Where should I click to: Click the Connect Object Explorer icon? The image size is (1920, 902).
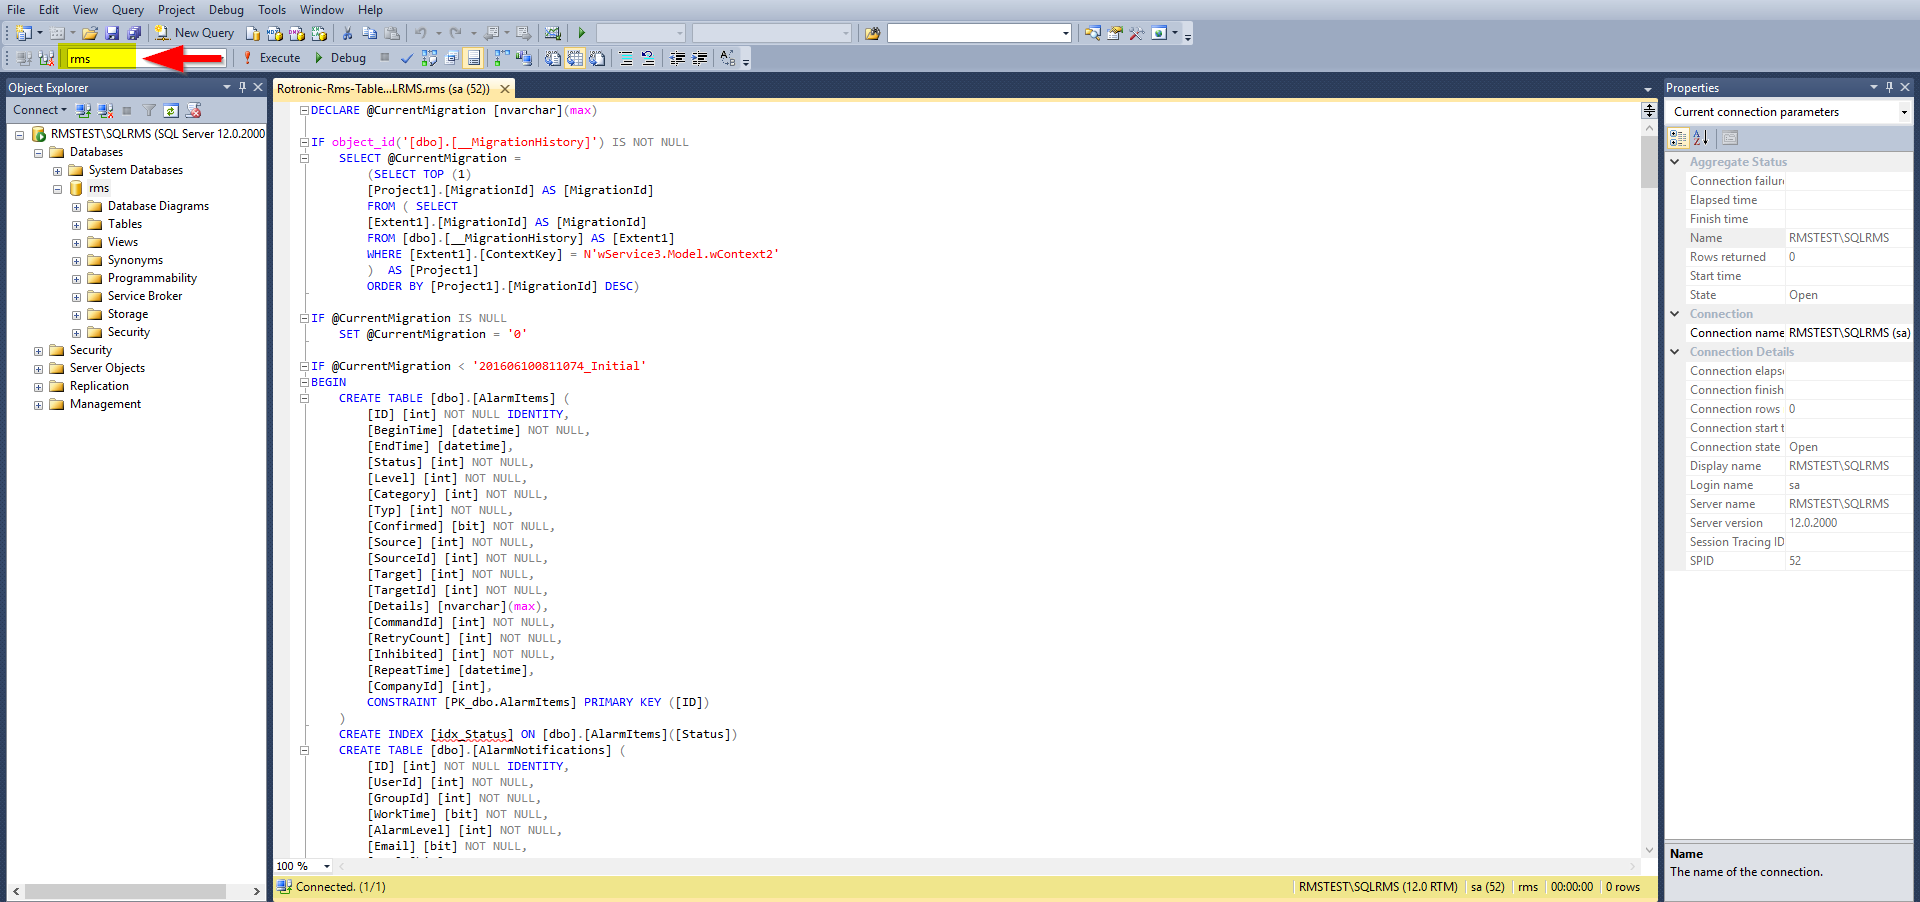pos(84,110)
